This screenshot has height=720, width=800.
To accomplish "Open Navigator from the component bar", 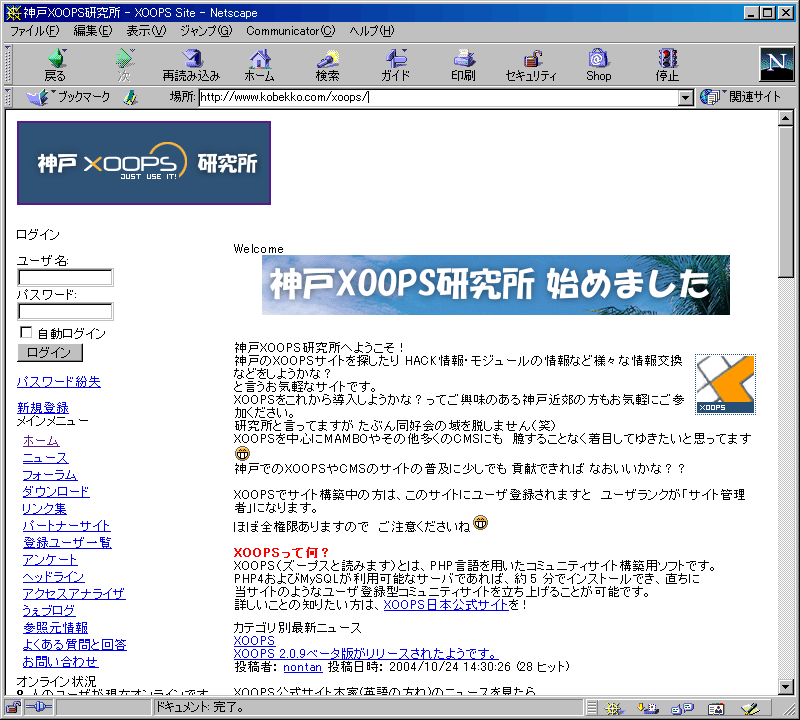I will tap(614, 708).
